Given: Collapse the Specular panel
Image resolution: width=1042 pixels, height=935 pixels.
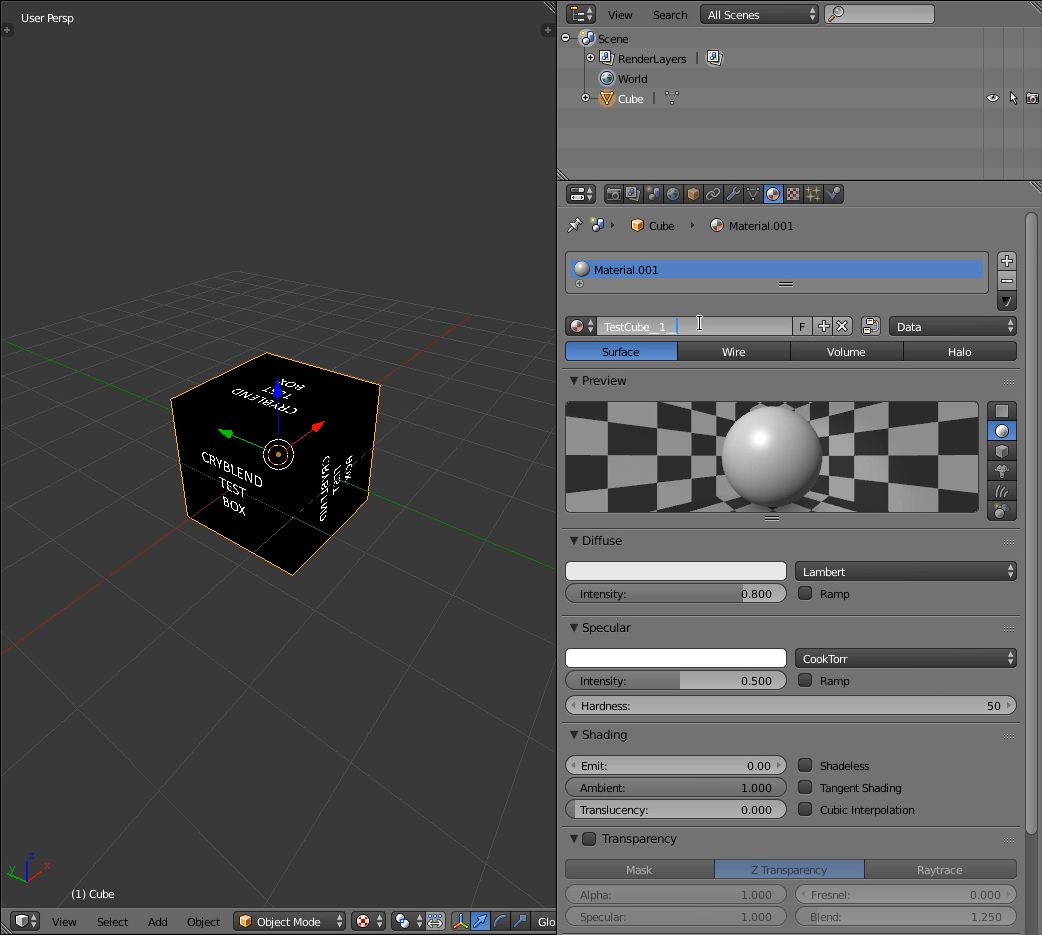Looking at the screenshot, I should click(x=573, y=628).
